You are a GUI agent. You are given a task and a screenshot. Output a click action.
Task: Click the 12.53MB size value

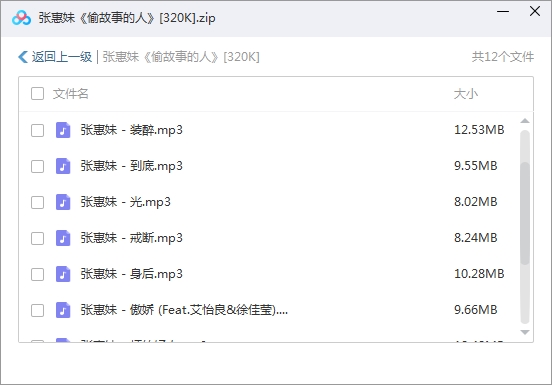[x=479, y=130]
